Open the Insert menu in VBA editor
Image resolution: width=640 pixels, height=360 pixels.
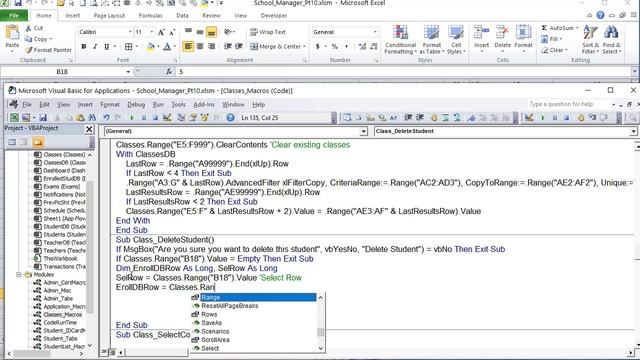tap(85, 104)
